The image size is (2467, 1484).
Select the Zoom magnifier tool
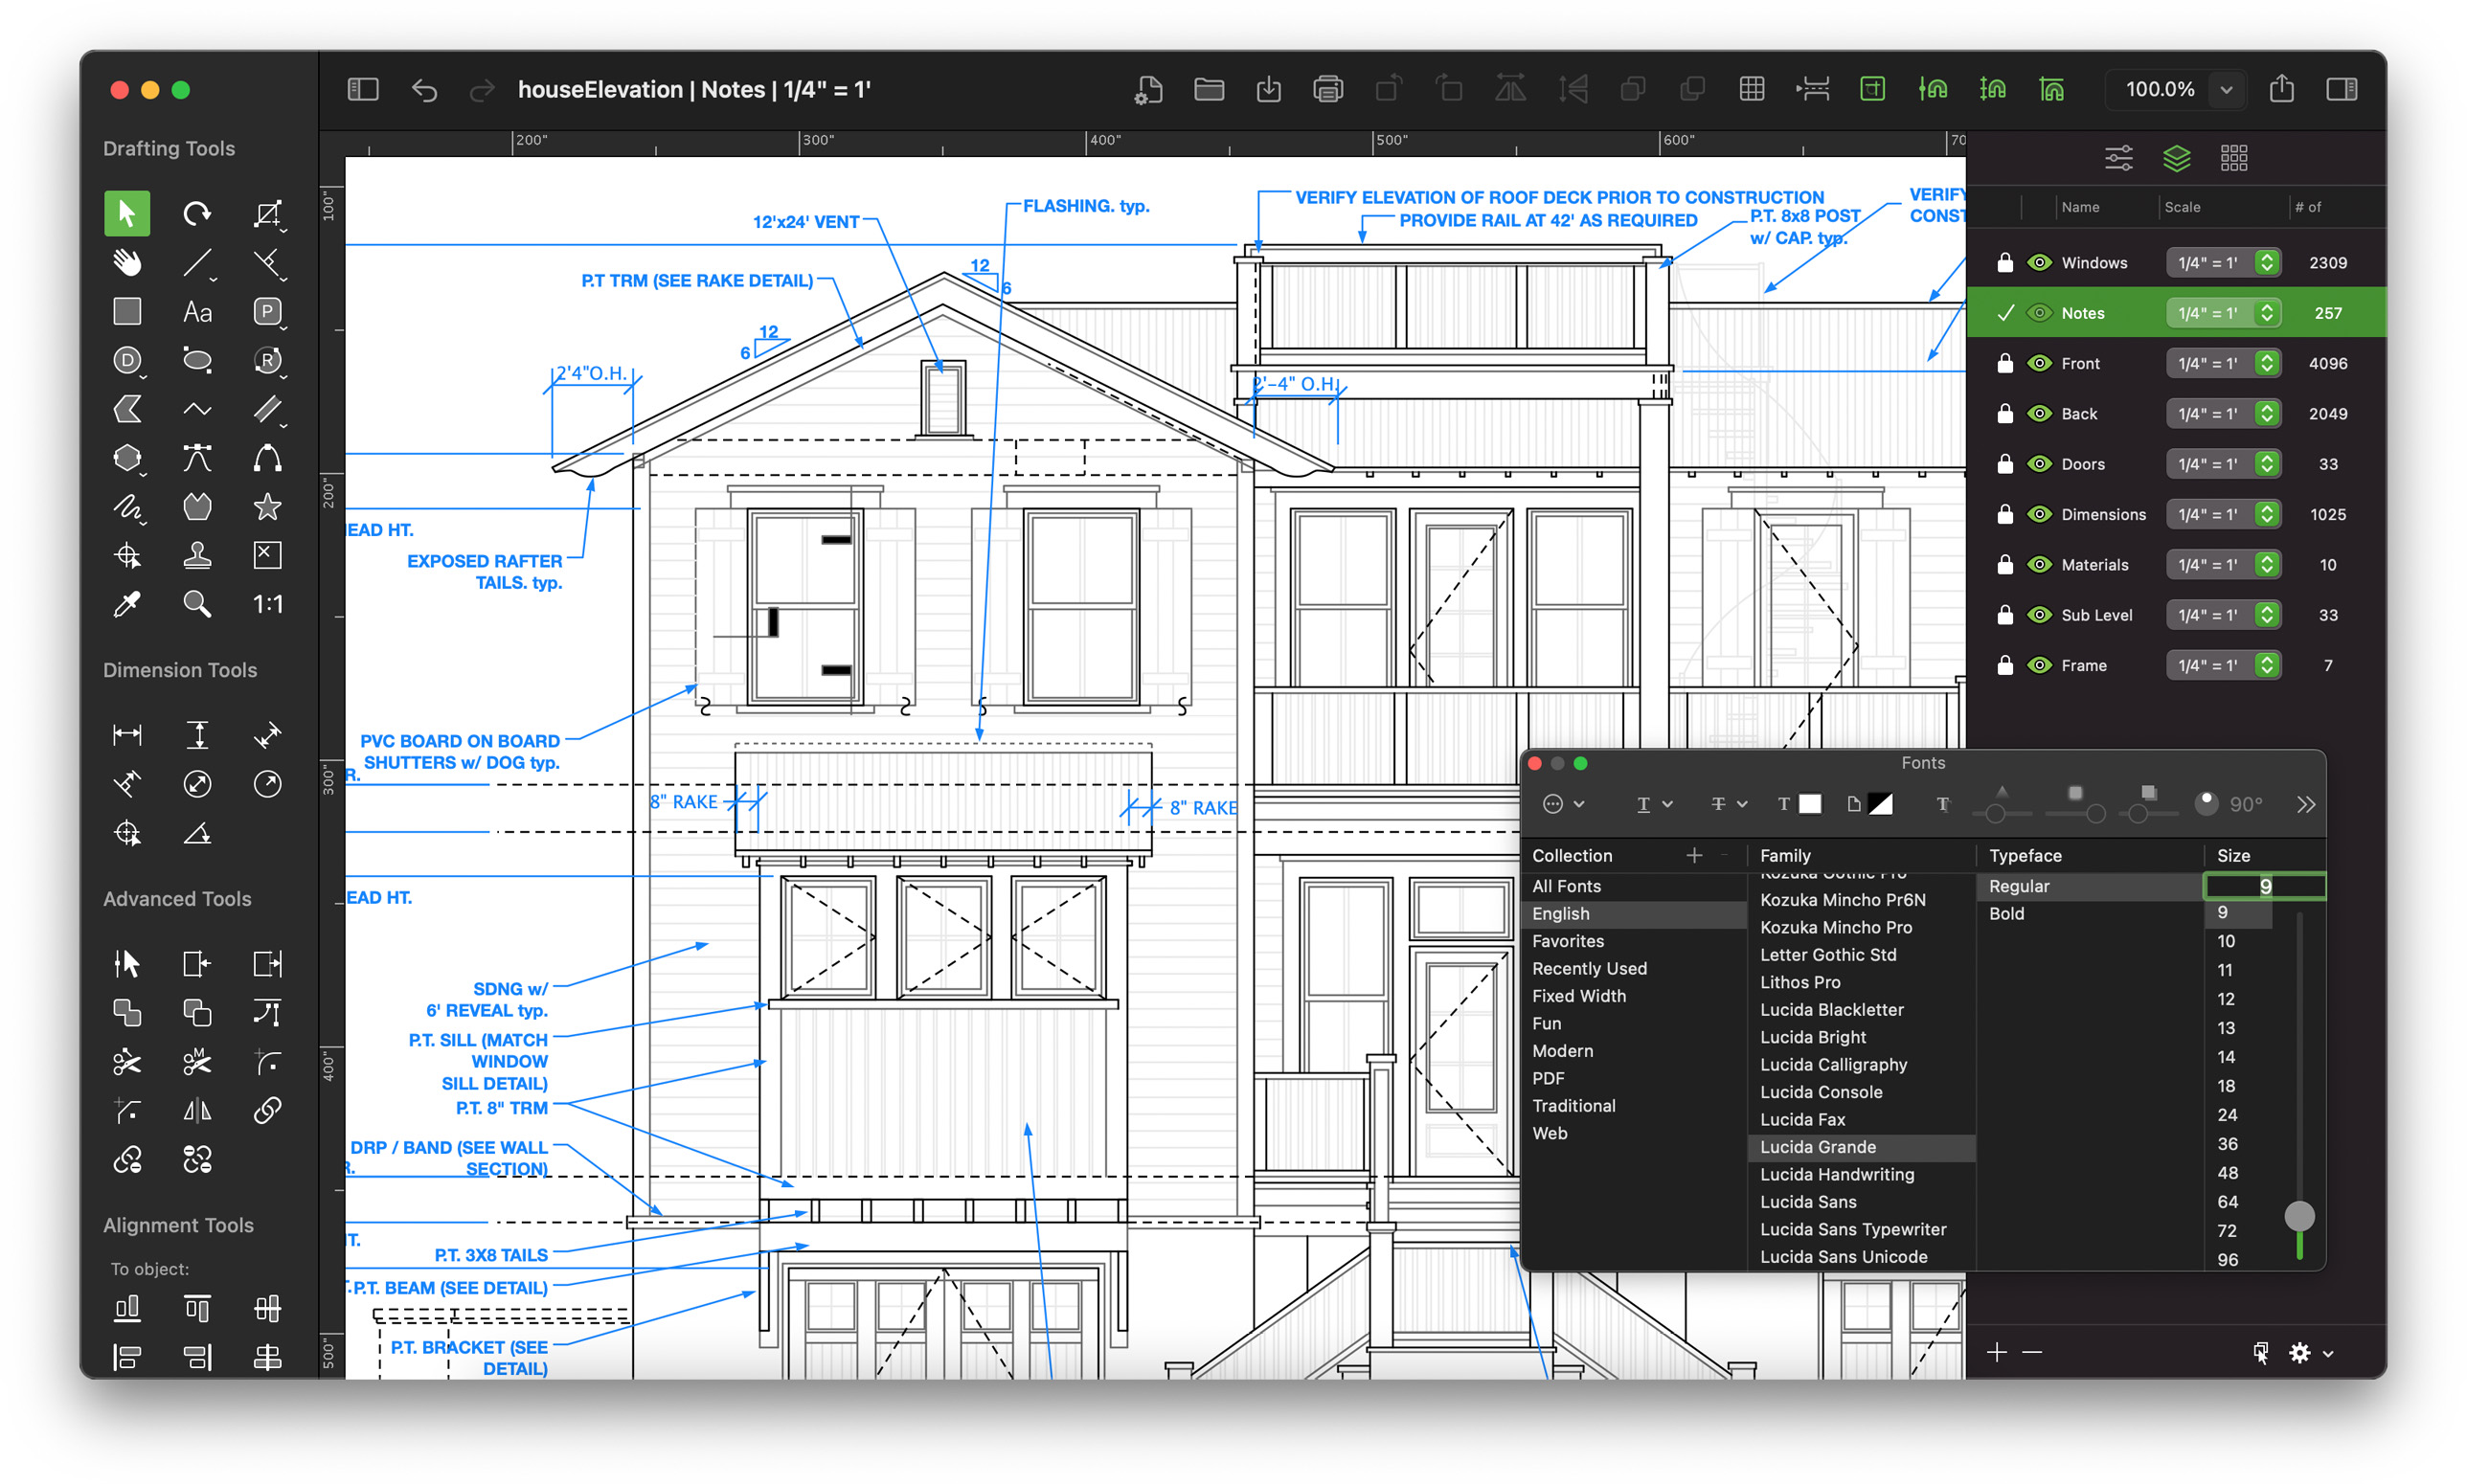coord(197,604)
